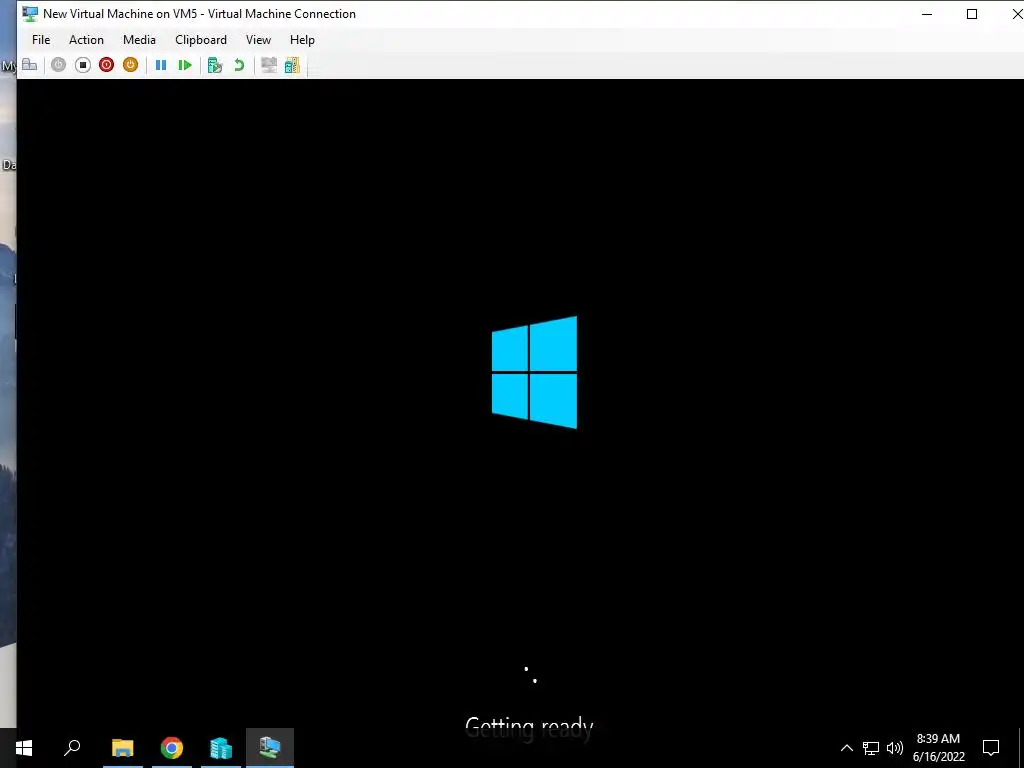Open the volume control tray icon
Viewport: 1024px width, 768px height.
tap(895, 748)
